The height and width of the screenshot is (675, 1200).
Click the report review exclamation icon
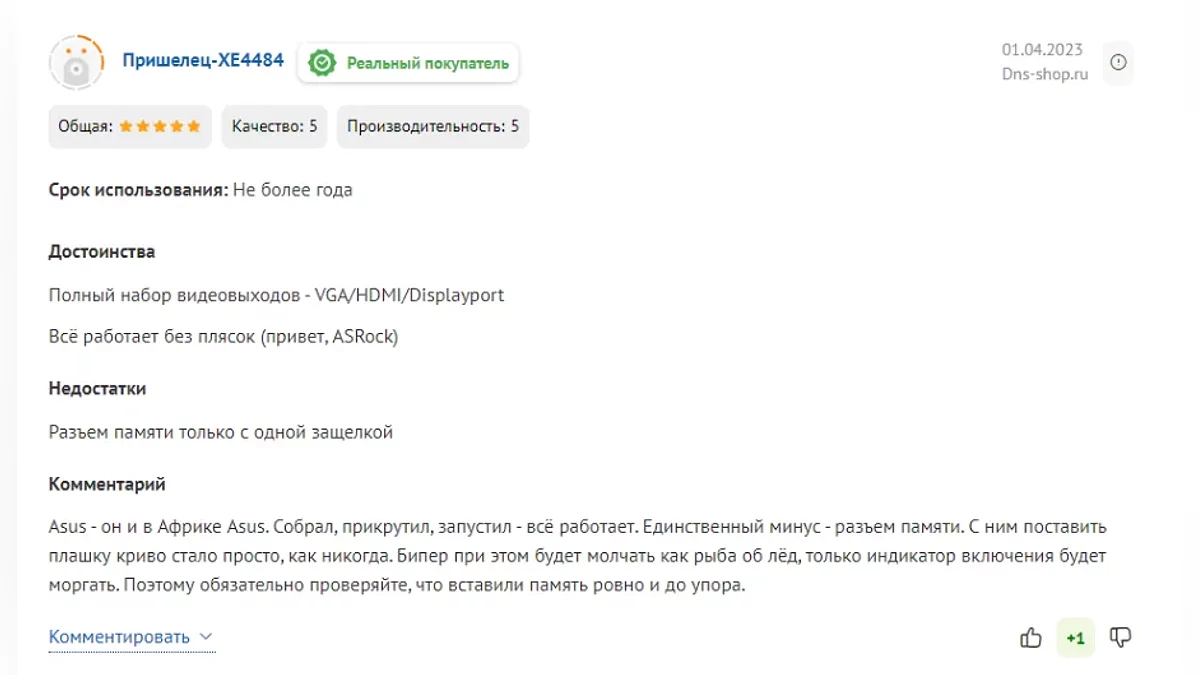tap(1118, 62)
